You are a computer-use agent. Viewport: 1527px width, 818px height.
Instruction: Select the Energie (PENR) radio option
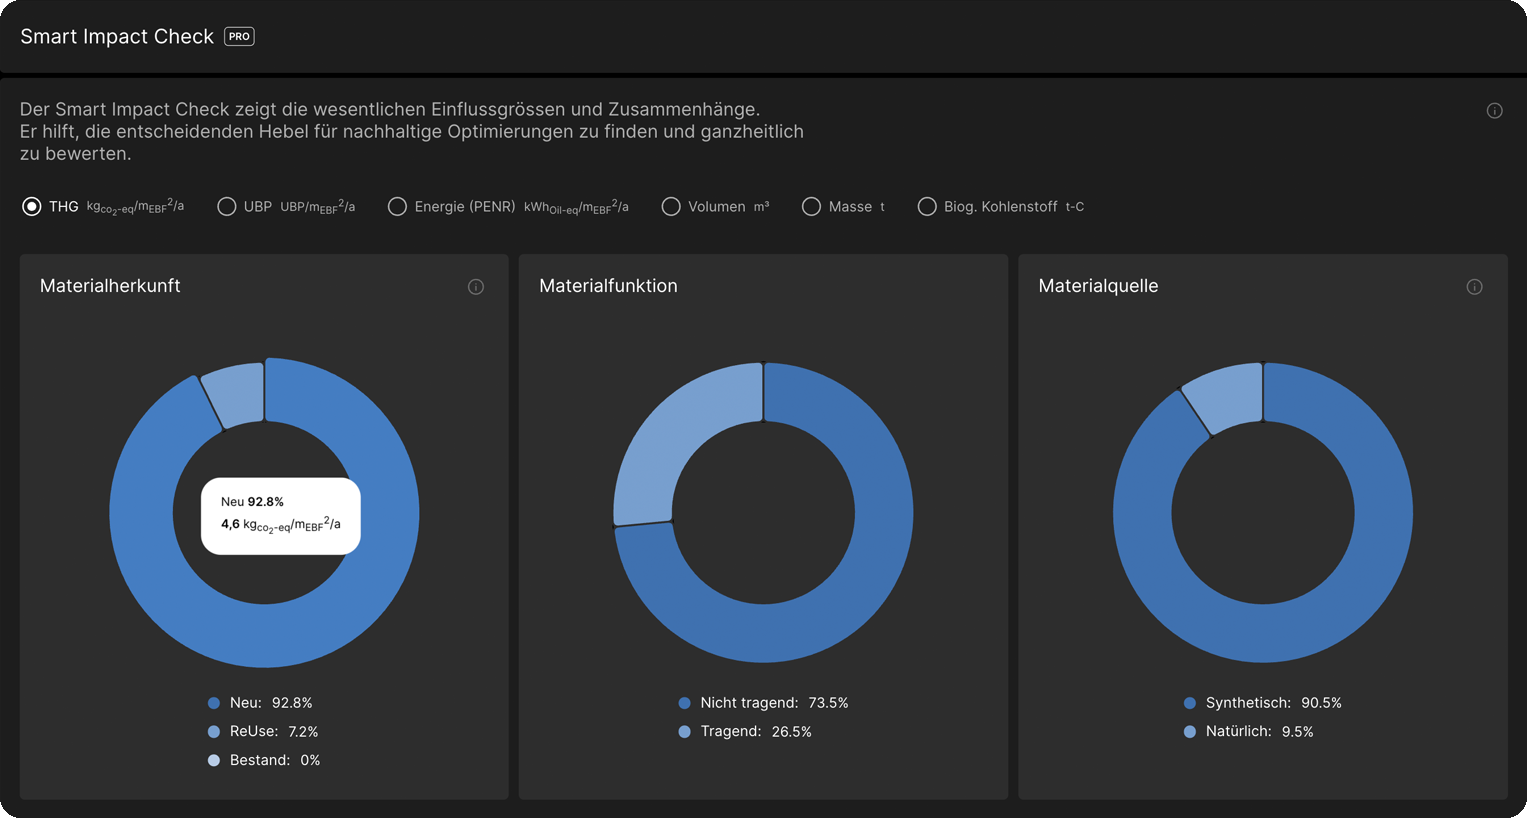tap(397, 206)
